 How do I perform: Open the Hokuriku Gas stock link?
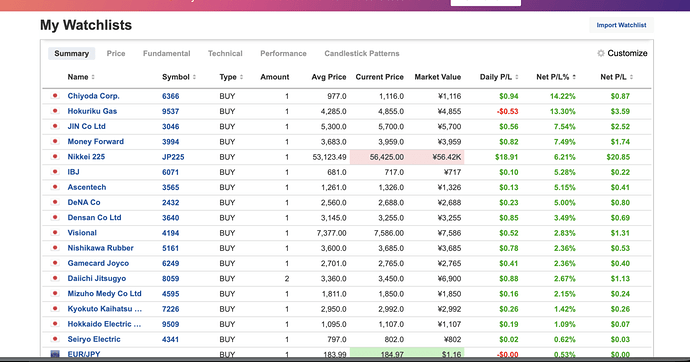(x=92, y=111)
